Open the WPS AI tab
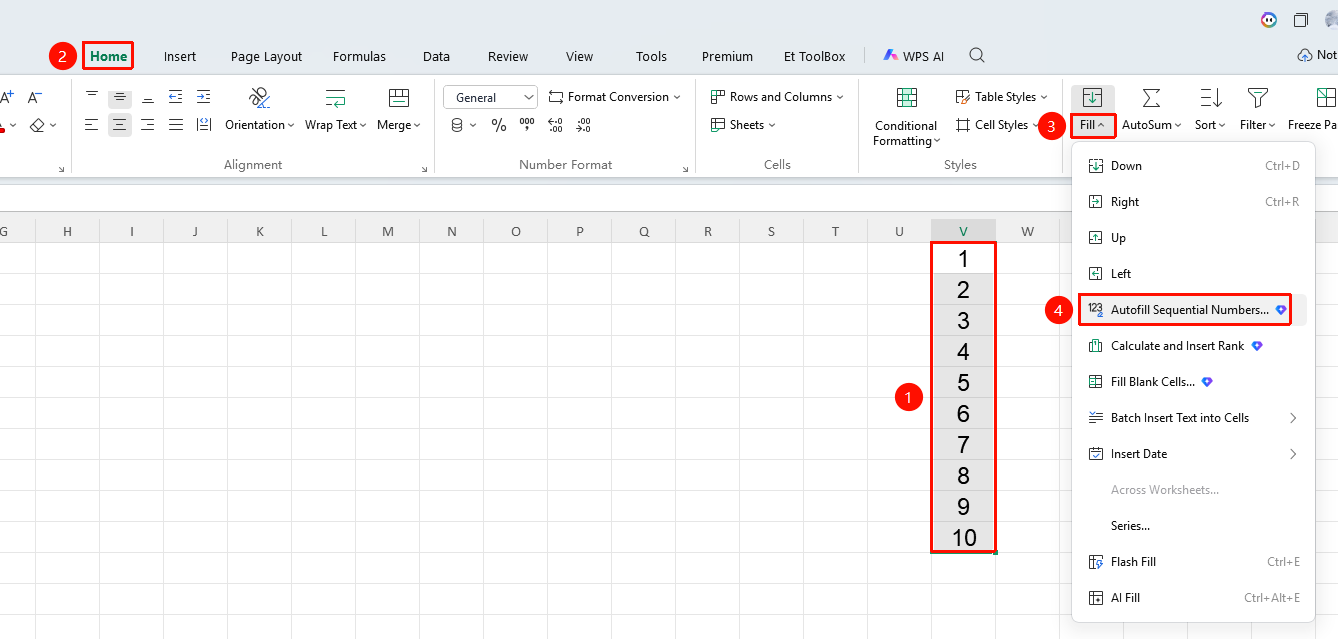This screenshot has width=1338, height=639. [914, 56]
